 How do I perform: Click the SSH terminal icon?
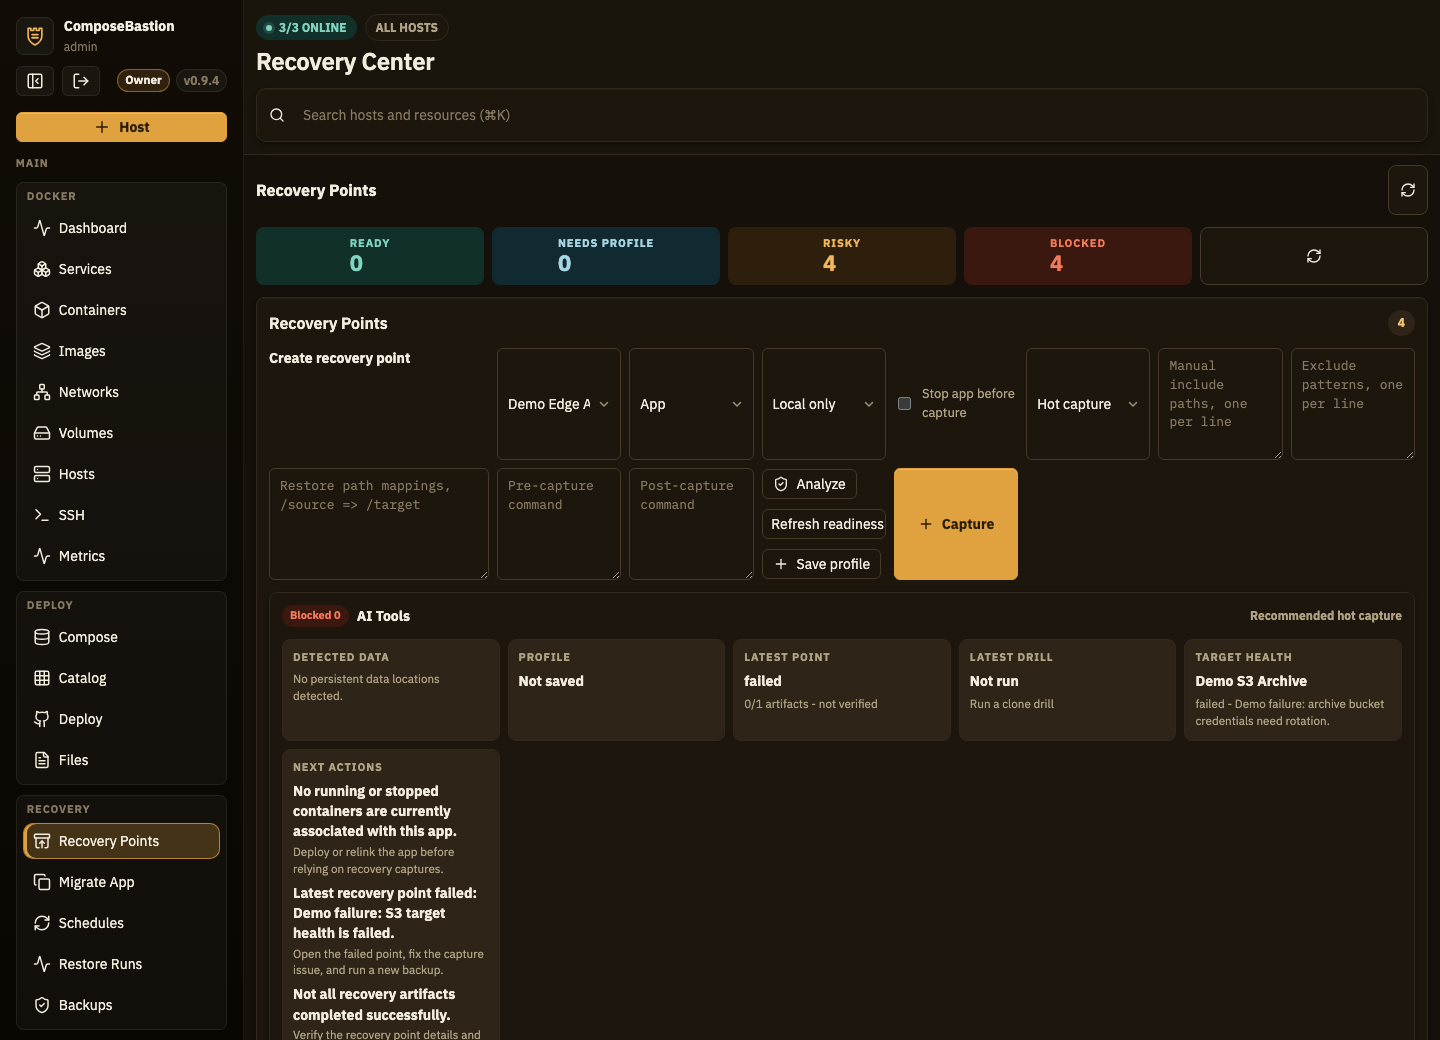point(42,515)
